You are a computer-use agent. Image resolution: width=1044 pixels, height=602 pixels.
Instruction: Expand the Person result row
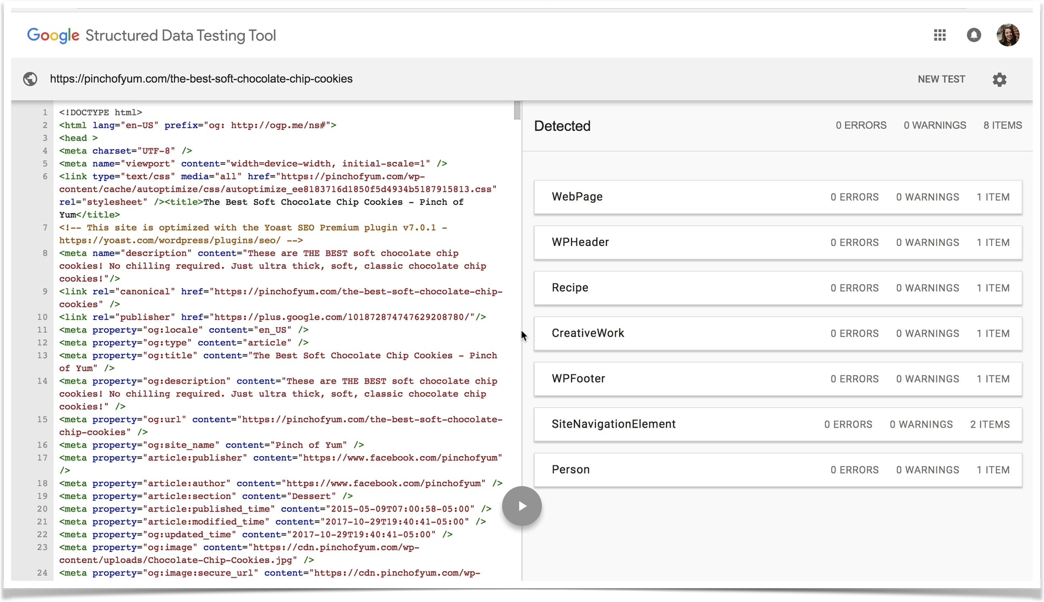point(778,469)
